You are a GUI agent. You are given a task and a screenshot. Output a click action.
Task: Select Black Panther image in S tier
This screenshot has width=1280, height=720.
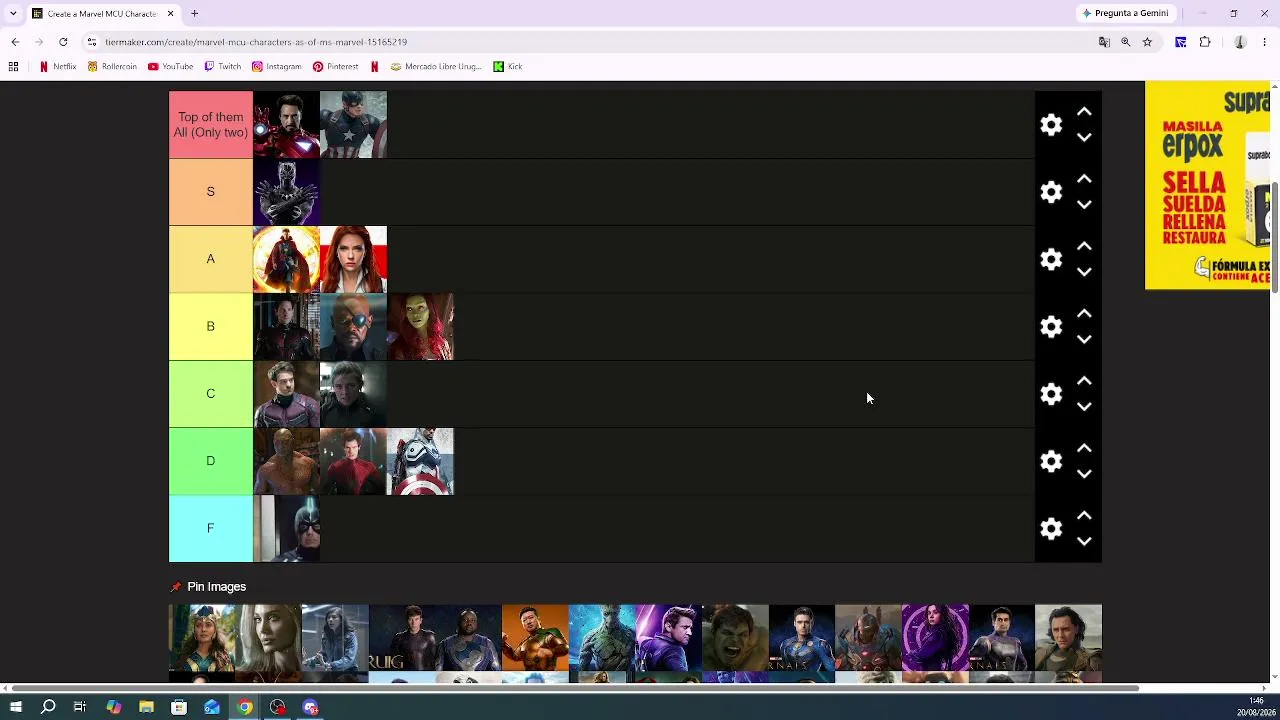coord(286,192)
